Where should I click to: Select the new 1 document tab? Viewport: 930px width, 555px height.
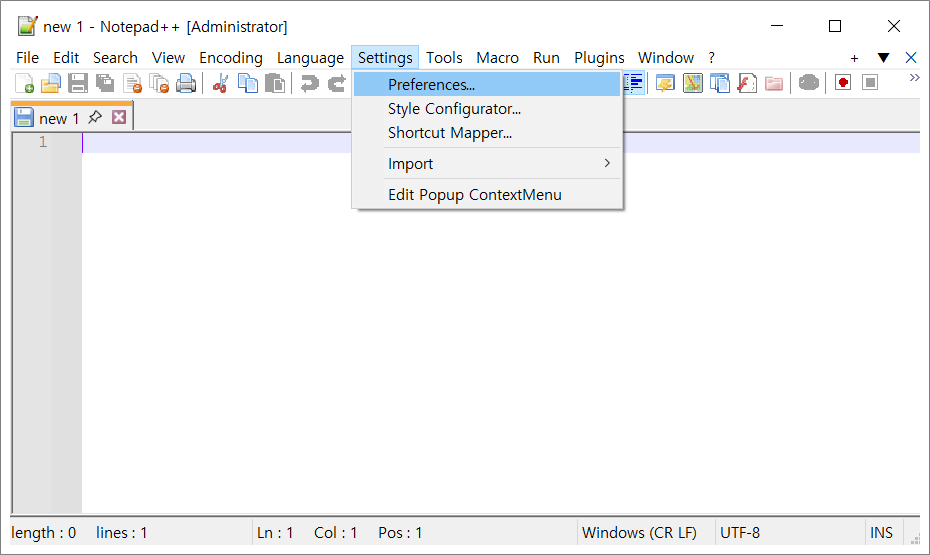[x=59, y=119]
